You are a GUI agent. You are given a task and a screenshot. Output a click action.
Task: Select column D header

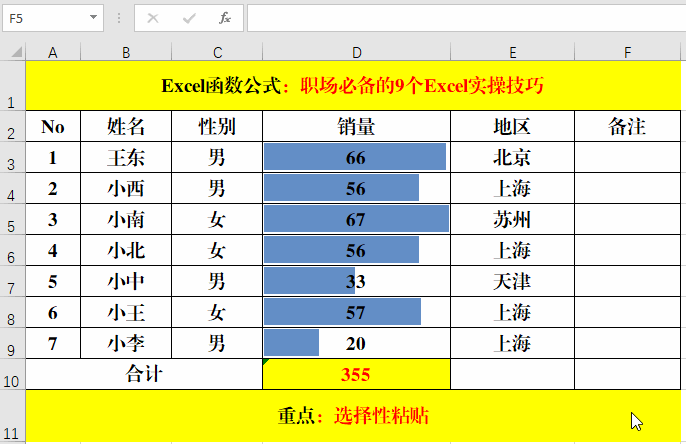(357, 52)
